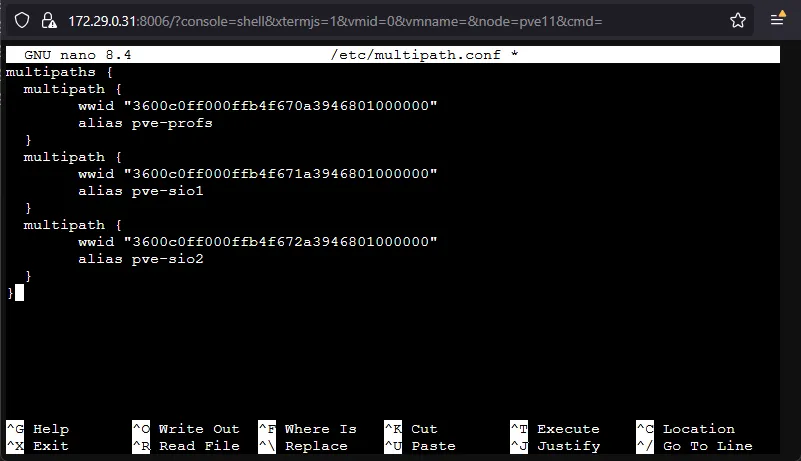The width and height of the screenshot is (801, 461).
Task: Click the ^T Execute shortcut label
Action: click(555, 429)
